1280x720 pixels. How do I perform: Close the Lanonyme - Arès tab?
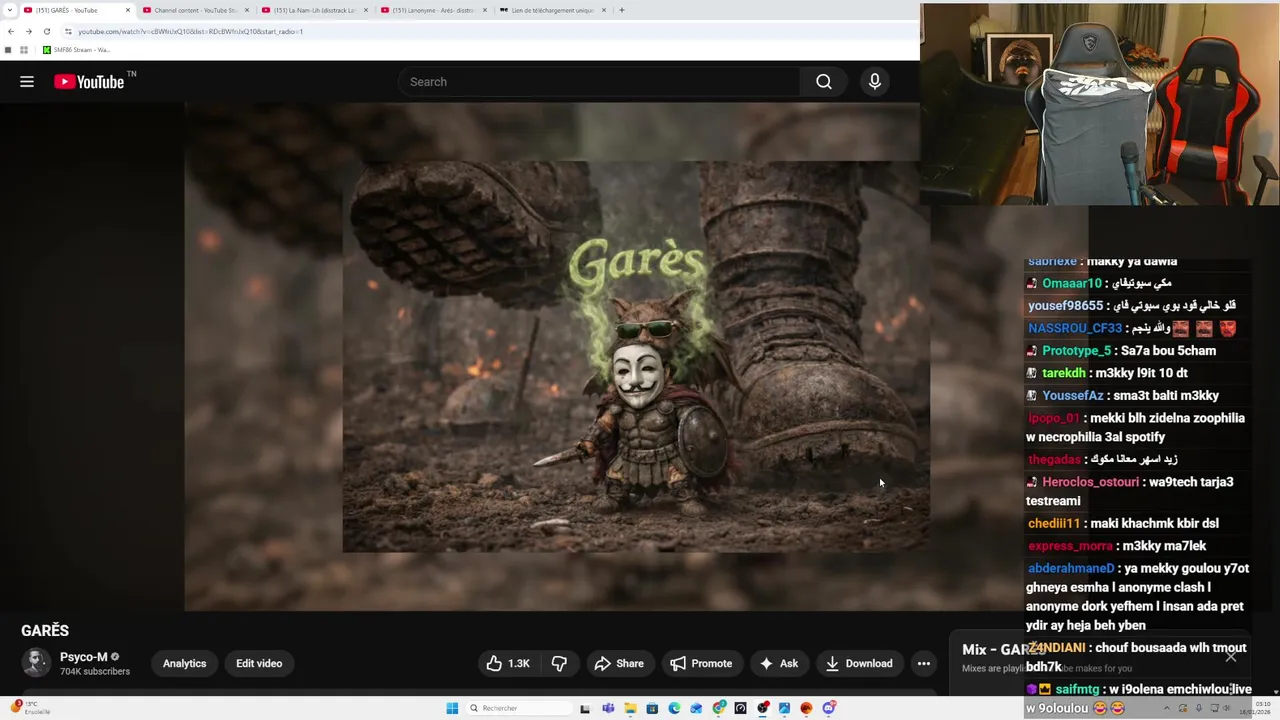point(485,10)
